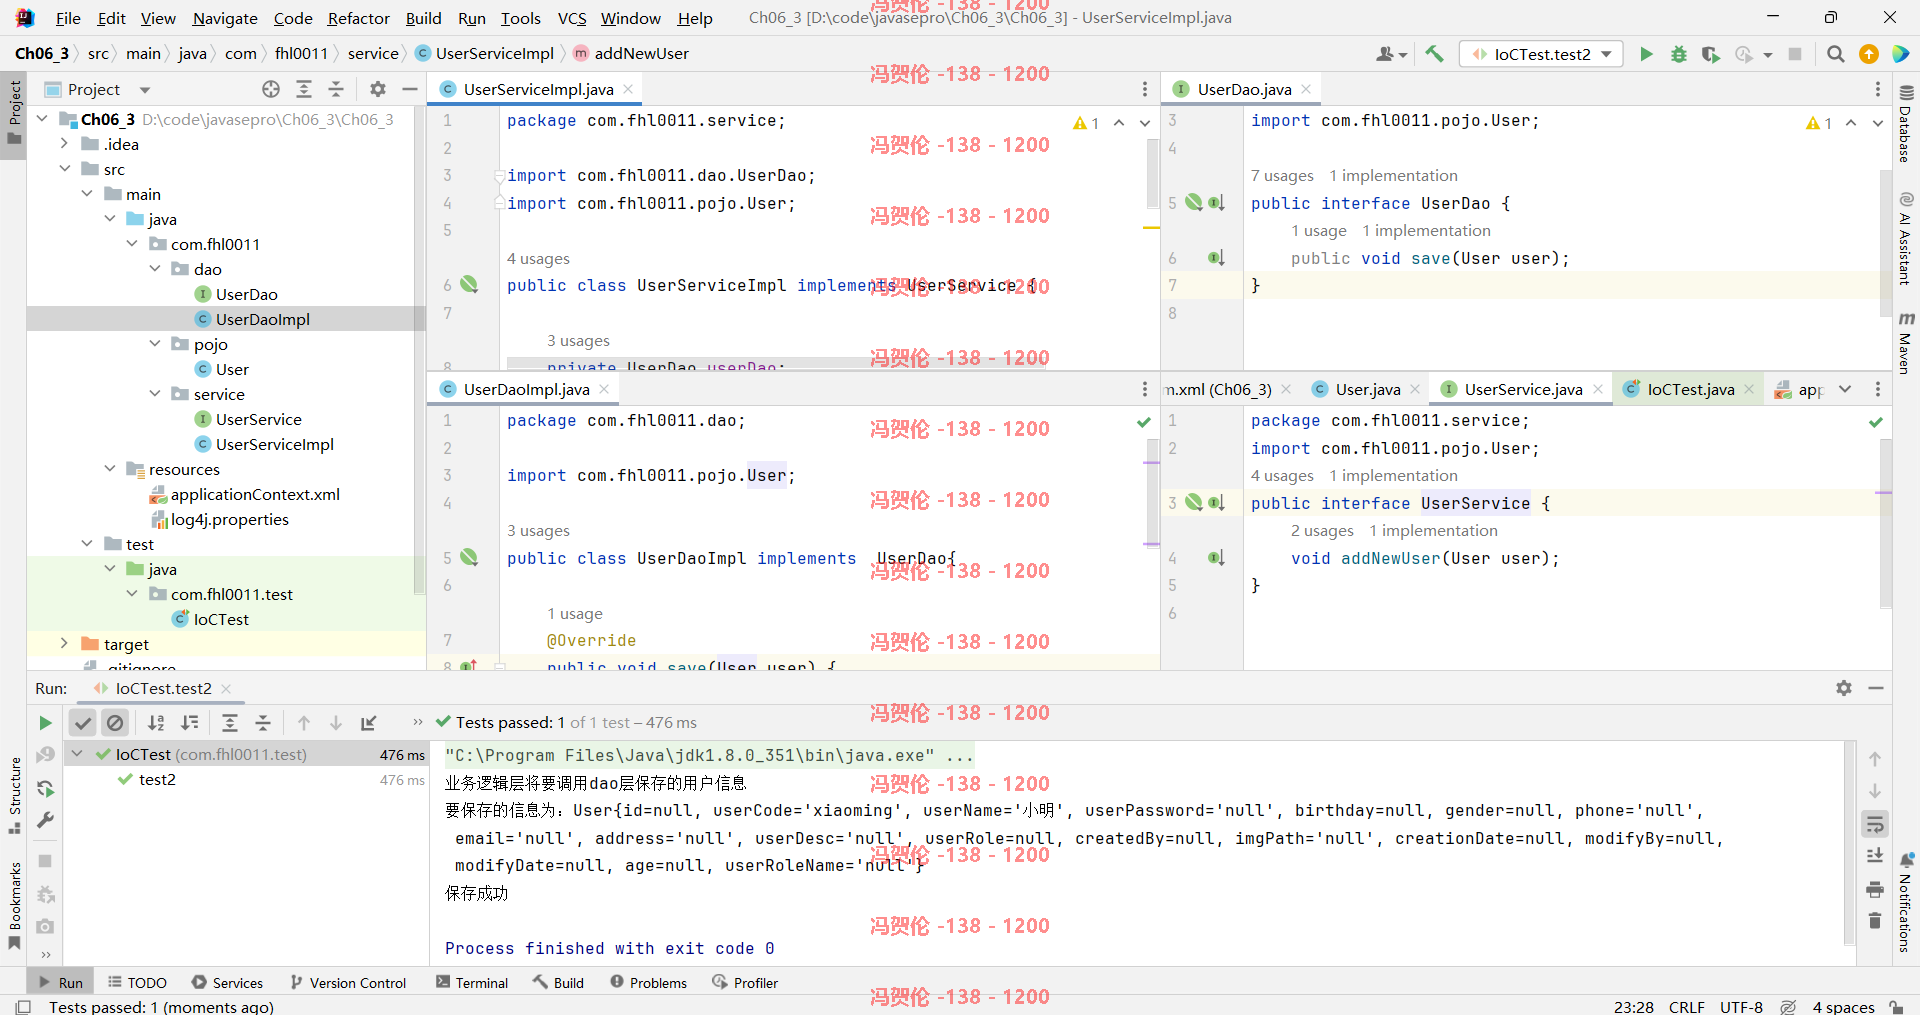Collapse the resources folder node

110,469
